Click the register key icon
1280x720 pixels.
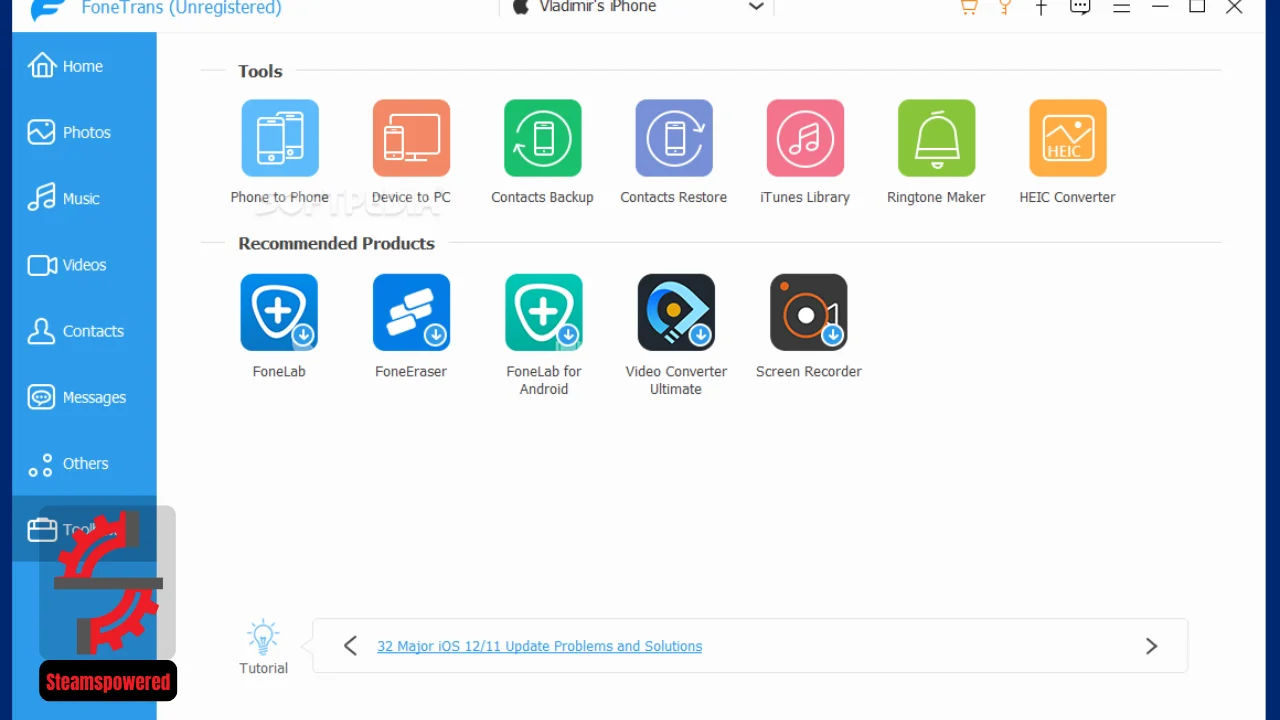click(1005, 6)
